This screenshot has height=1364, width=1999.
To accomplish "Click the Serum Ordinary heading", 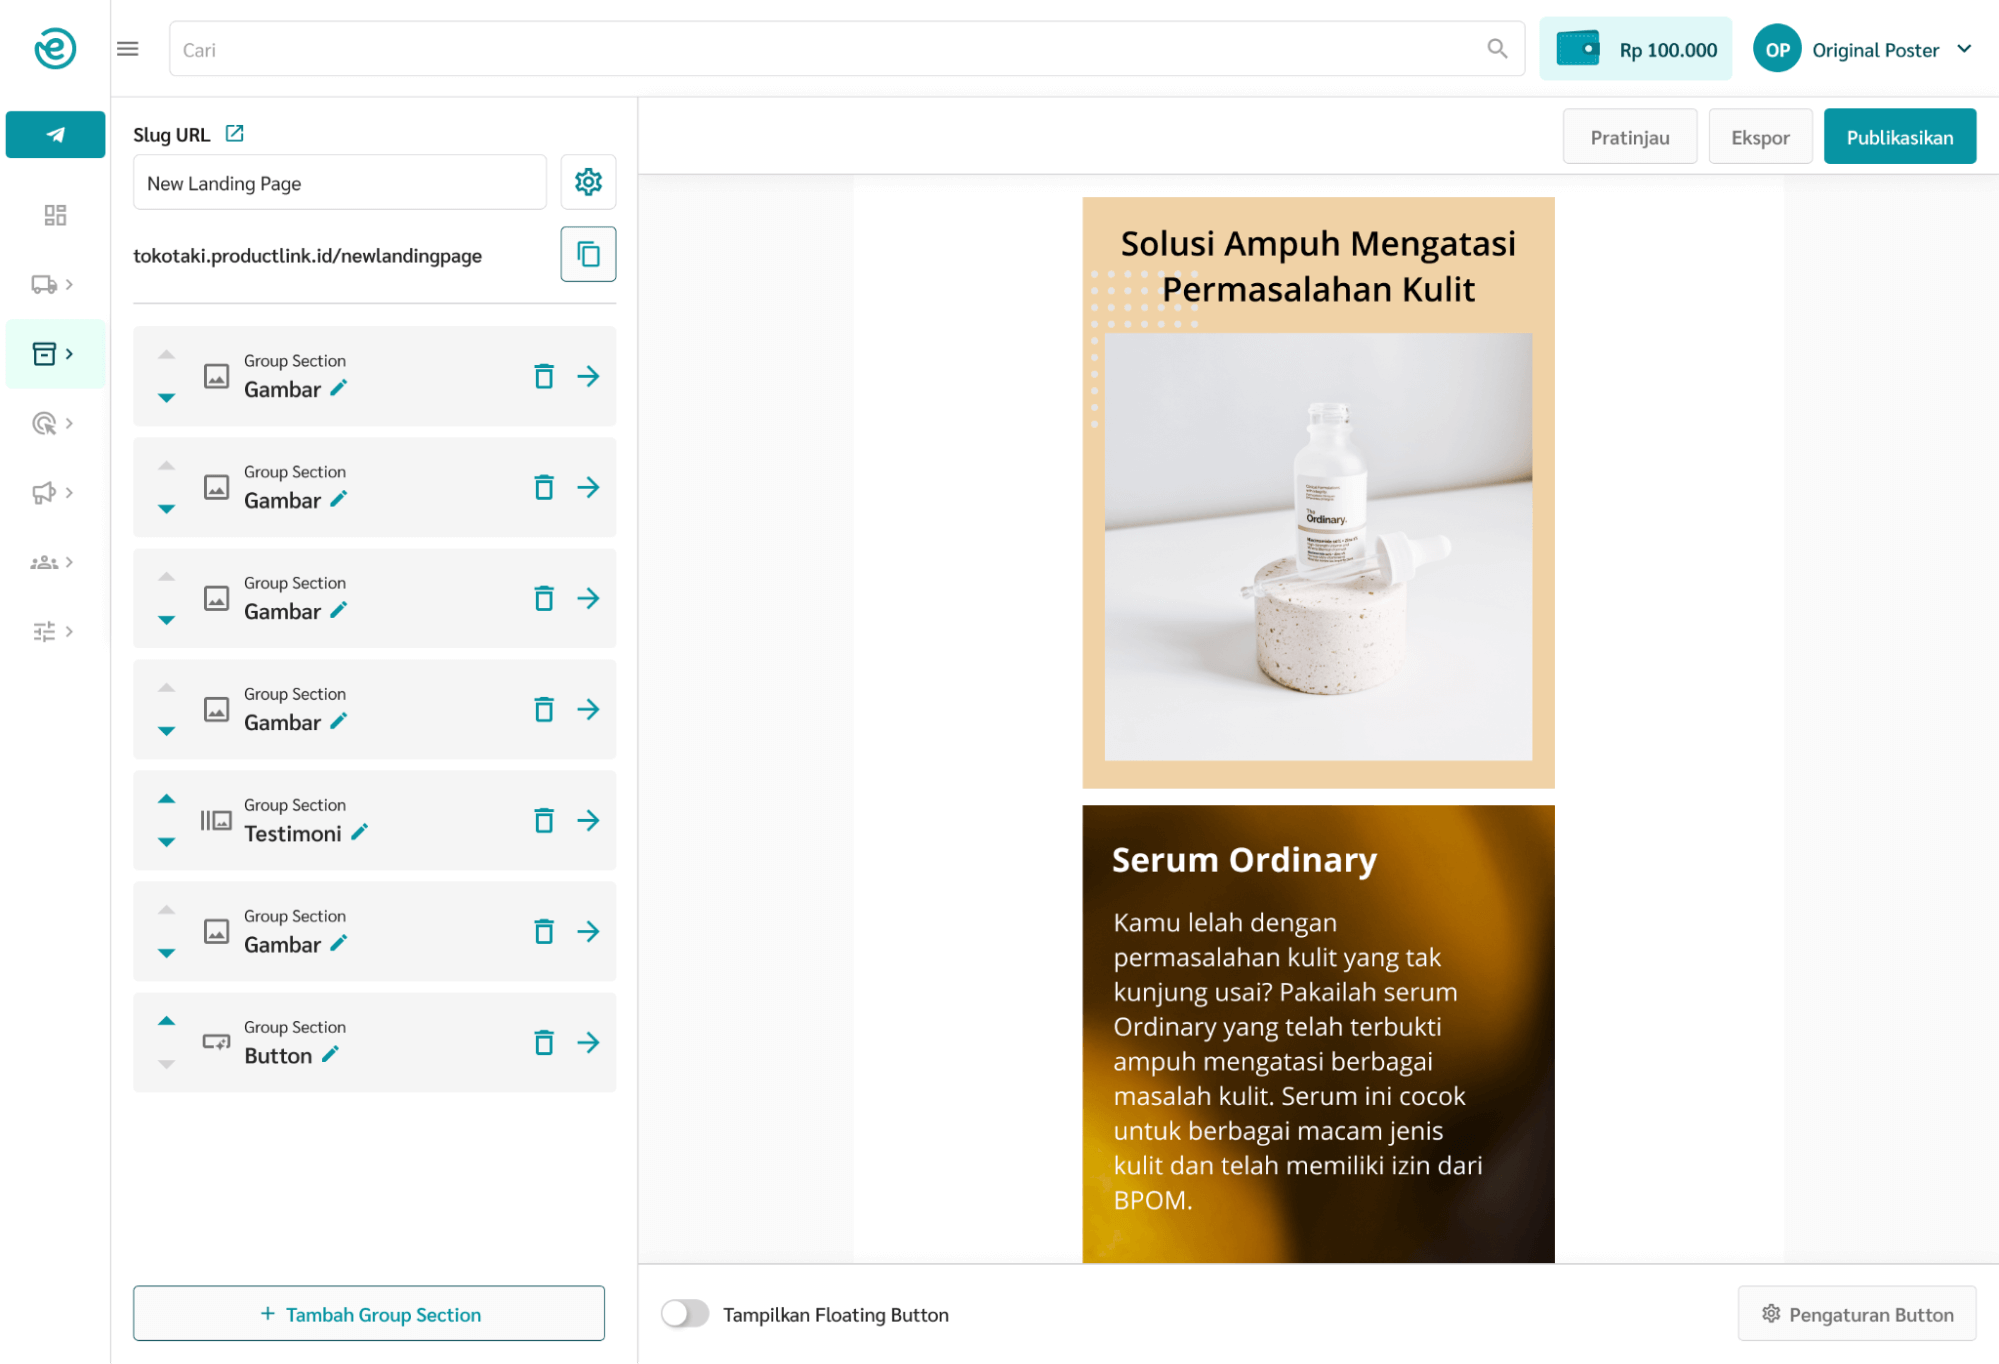I will pyautogui.click(x=1244, y=859).
